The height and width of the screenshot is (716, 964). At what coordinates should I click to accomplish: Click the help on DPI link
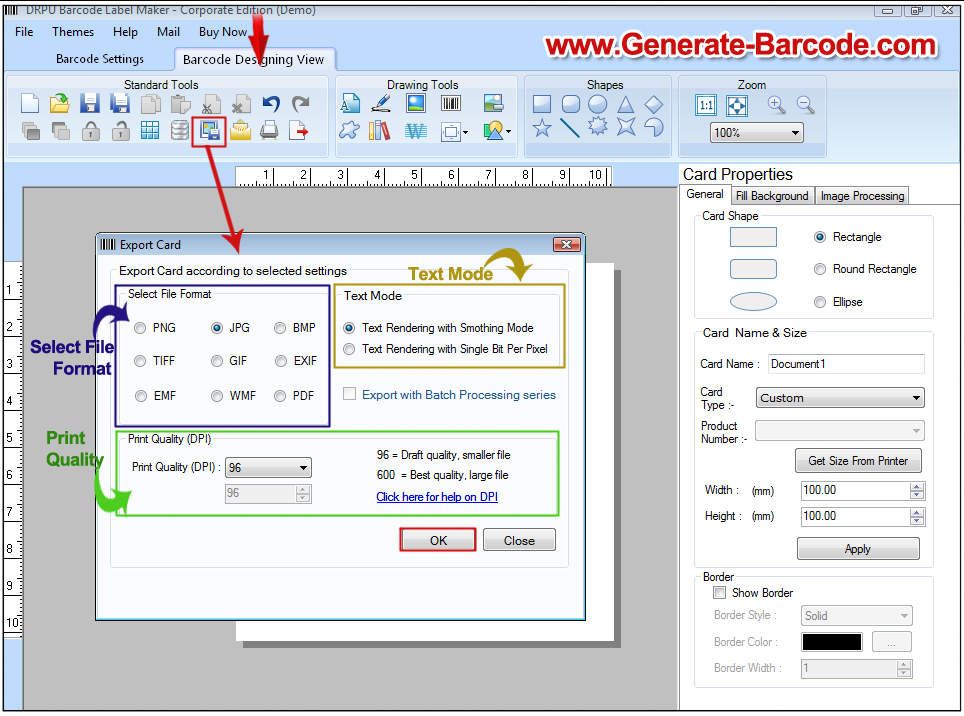click(x=437, y=497)
